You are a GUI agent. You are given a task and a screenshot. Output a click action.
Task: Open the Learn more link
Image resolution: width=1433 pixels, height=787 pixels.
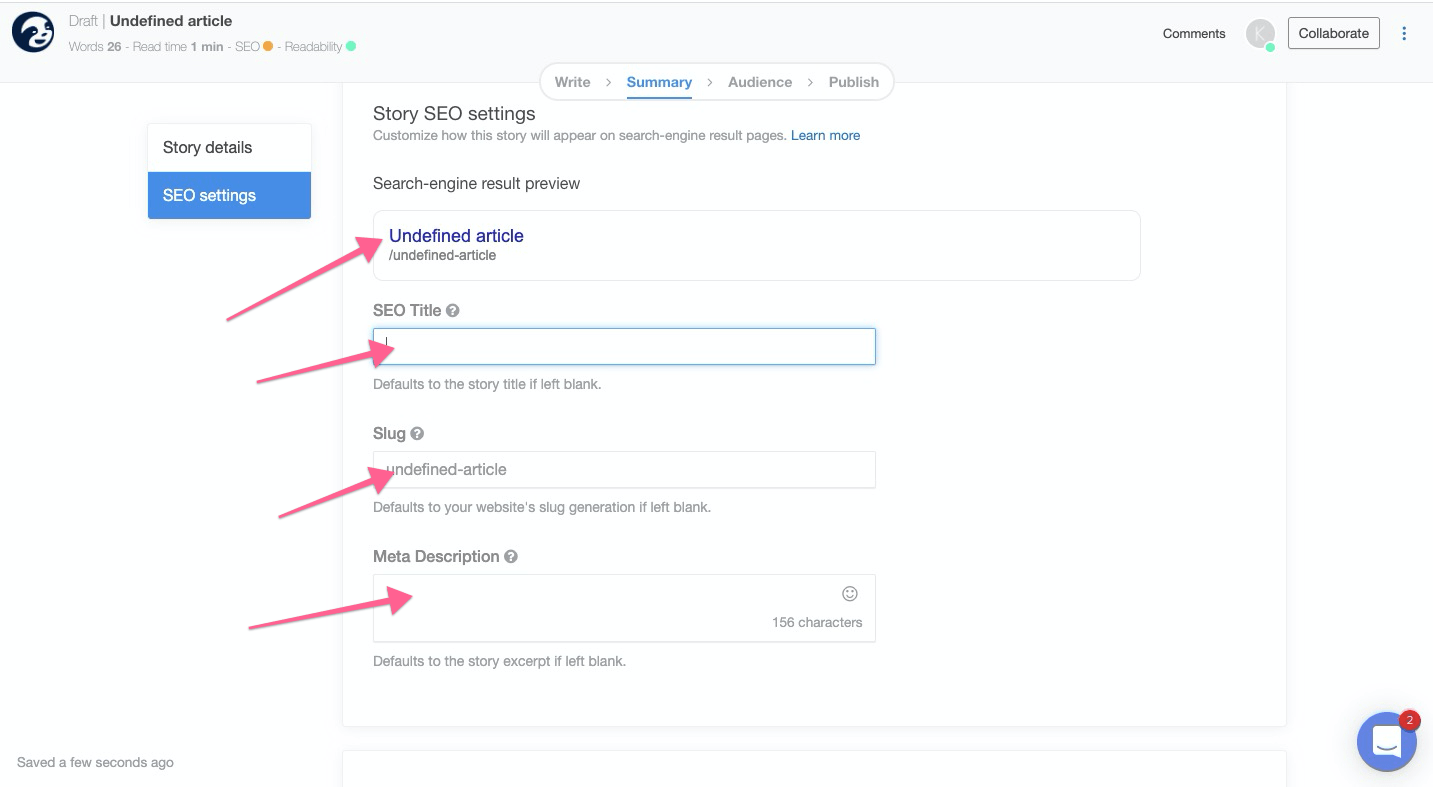point(825,135)
